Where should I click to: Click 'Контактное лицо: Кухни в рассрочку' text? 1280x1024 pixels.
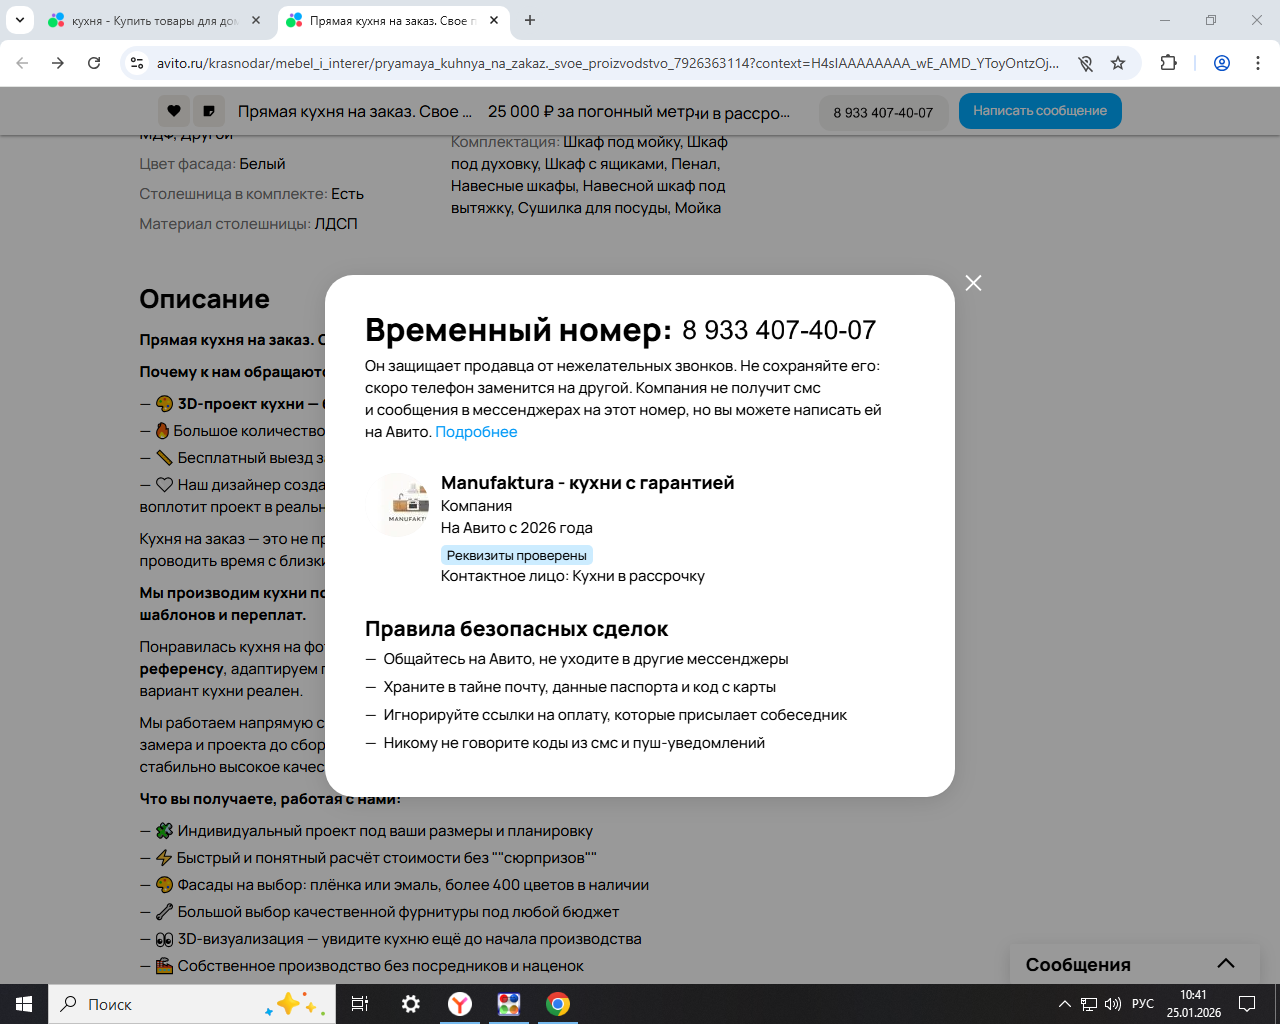coord(573,576)
